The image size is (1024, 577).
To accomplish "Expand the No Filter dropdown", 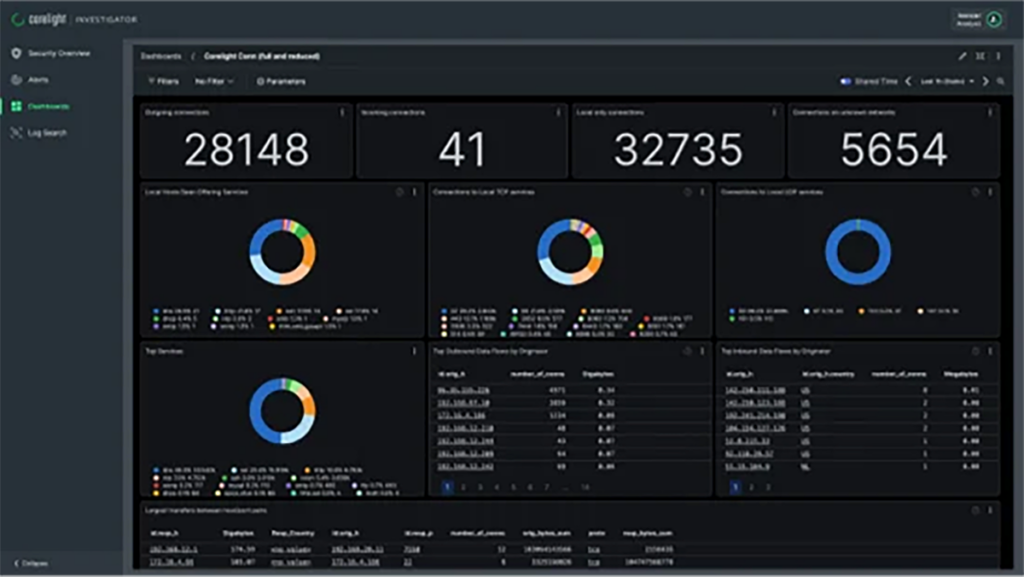I will pos(214,81).
